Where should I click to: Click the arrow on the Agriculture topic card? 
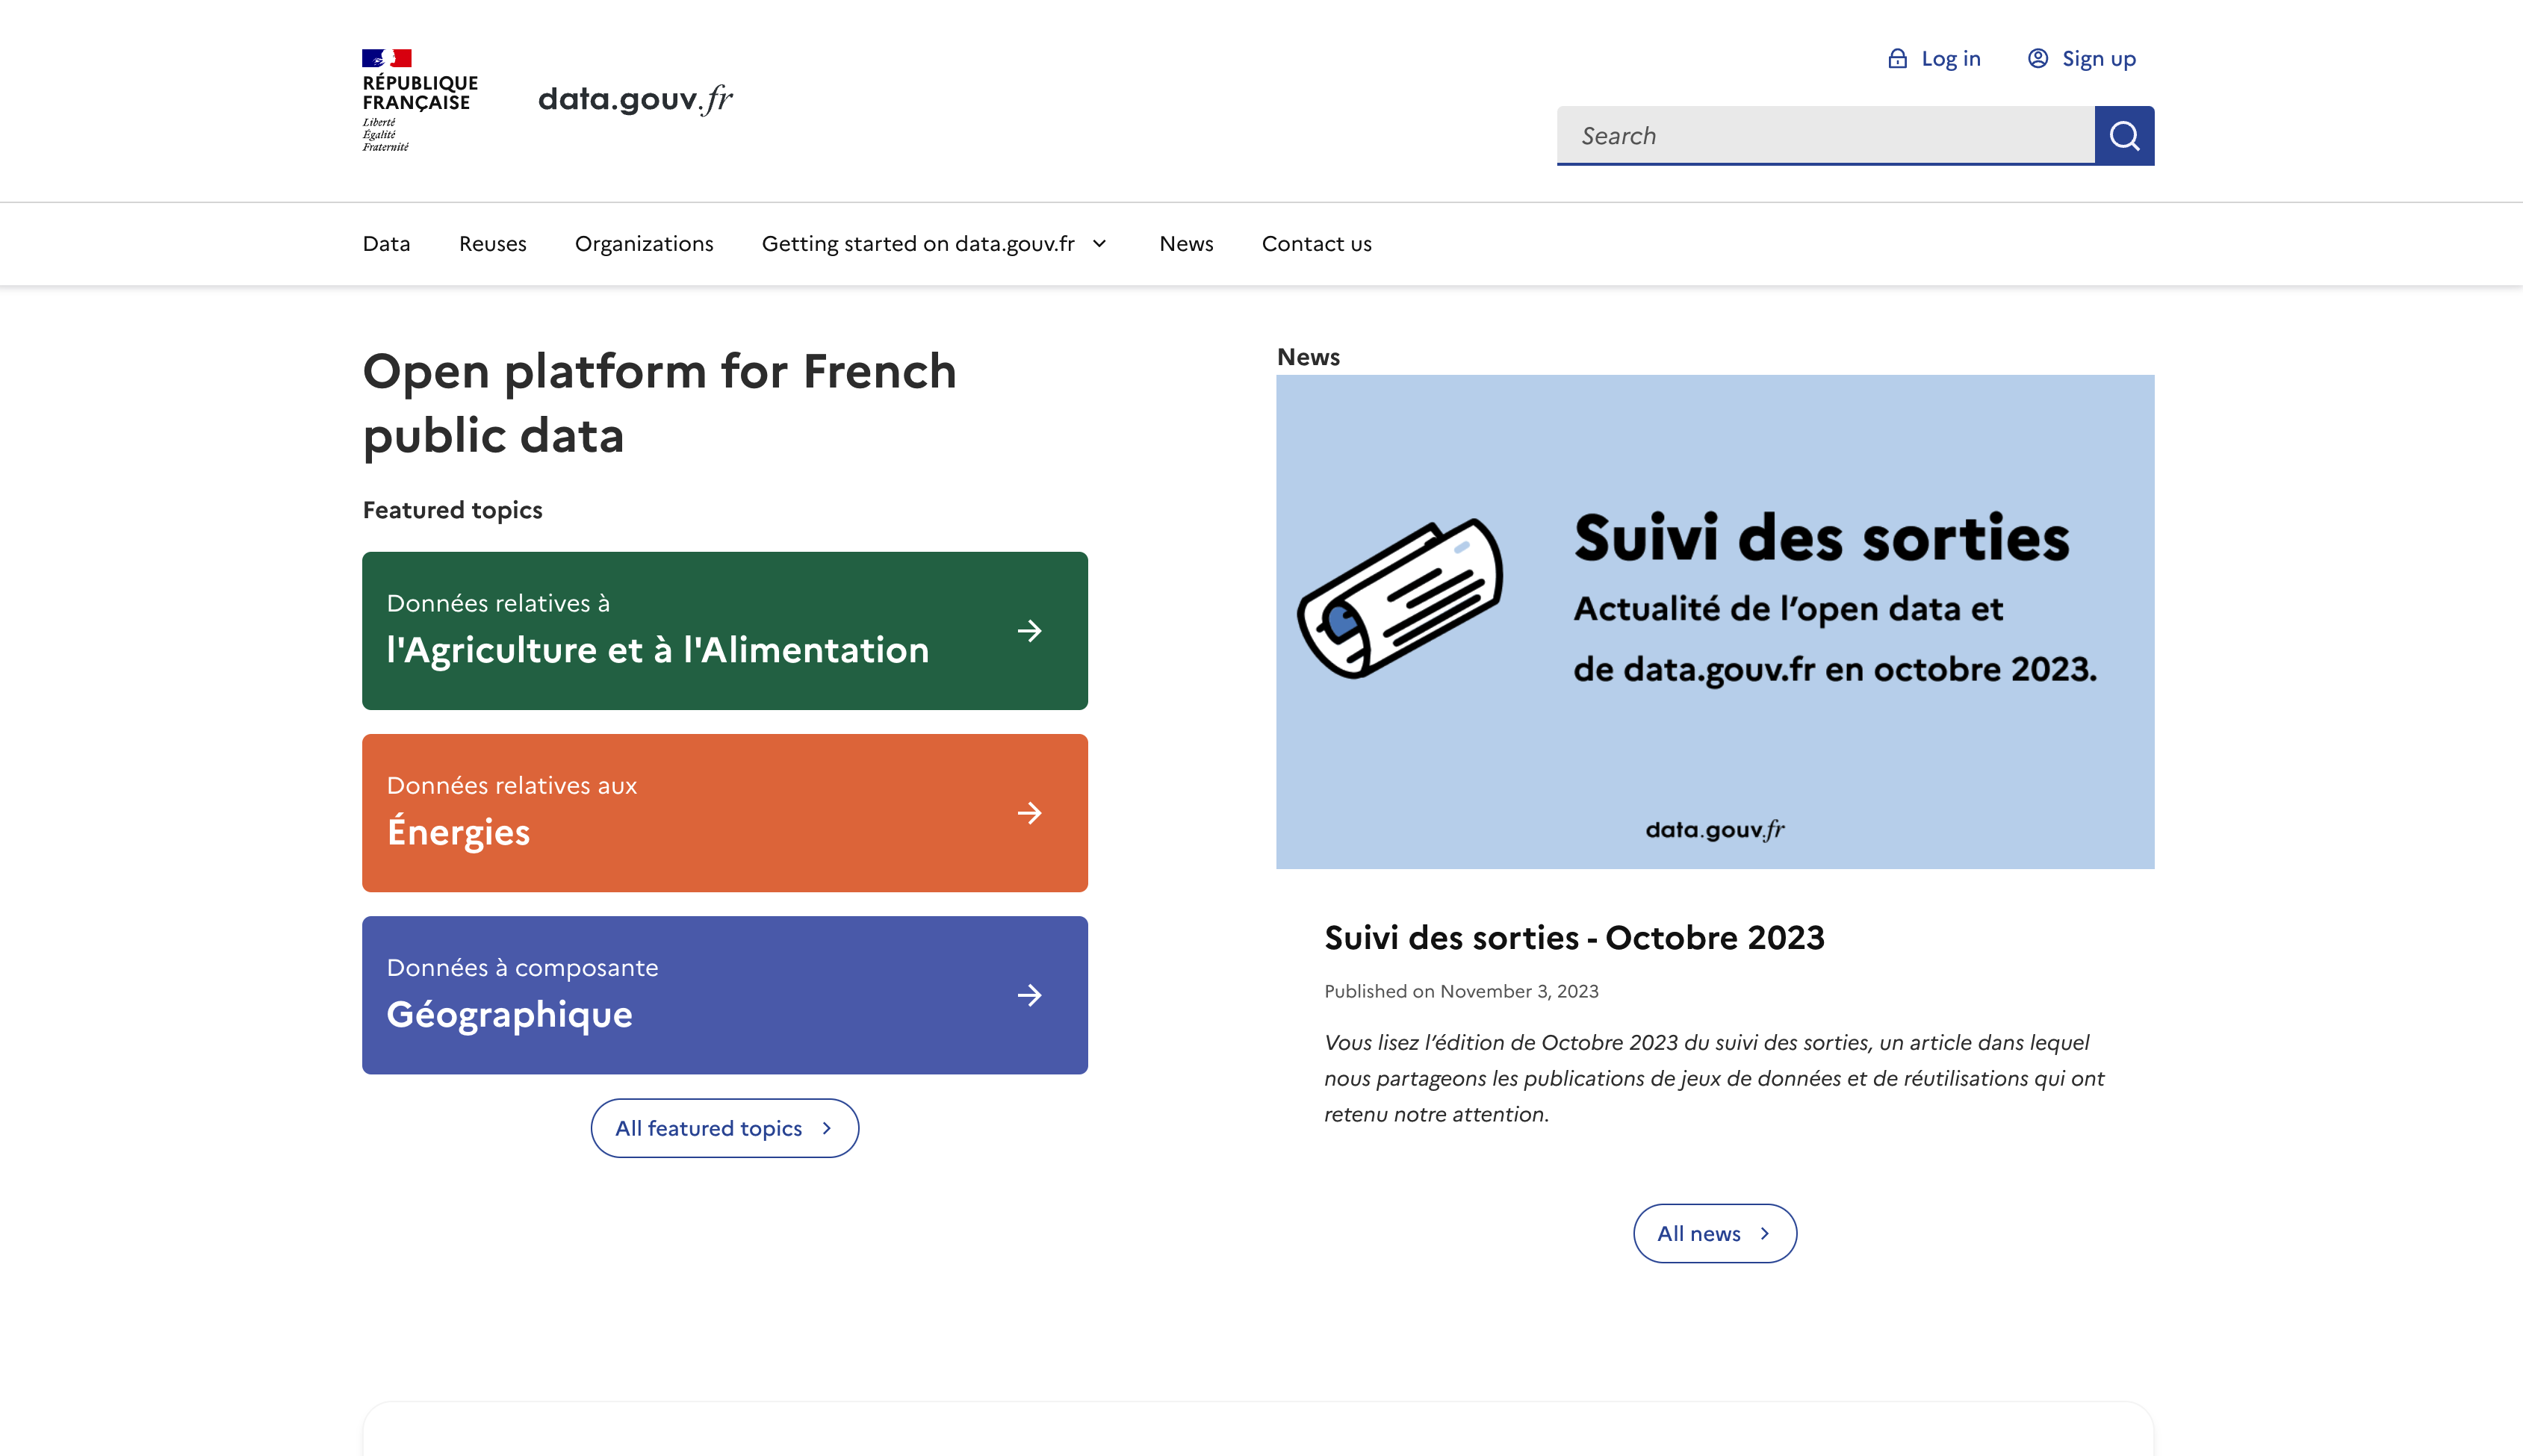[x=1029, y=631]
